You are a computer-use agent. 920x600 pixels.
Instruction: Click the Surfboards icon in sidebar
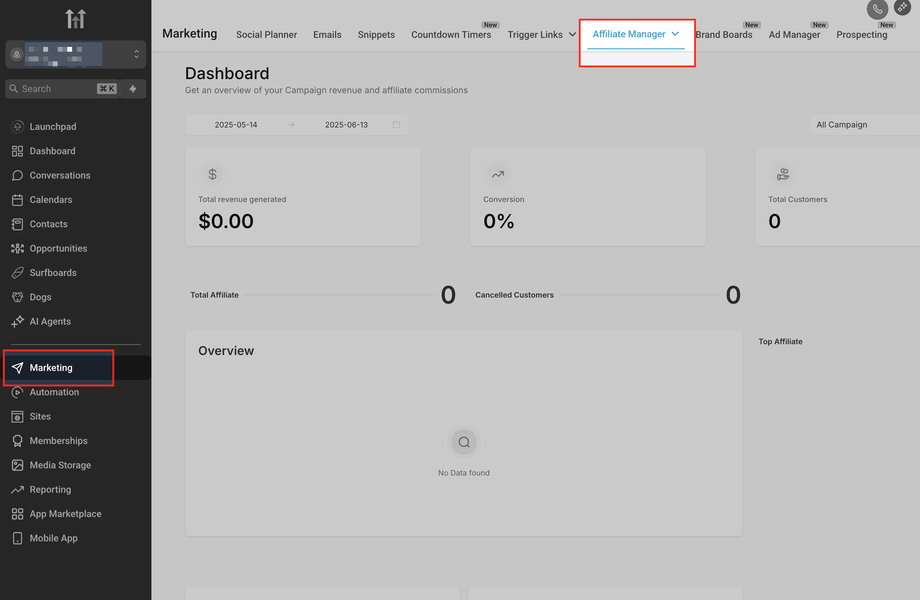(18, 273)
